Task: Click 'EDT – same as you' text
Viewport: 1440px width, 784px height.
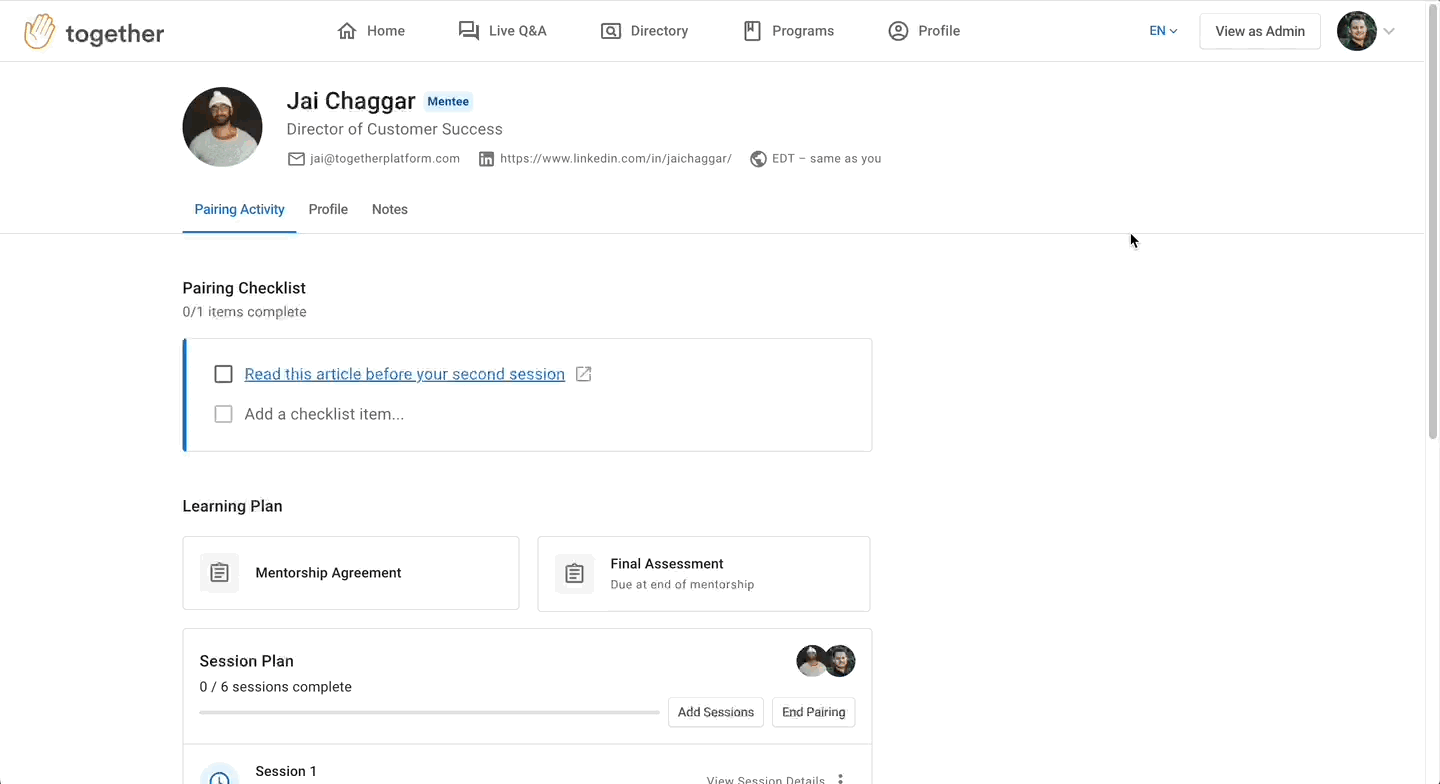Action: pyautogui.click(x=827, y=159)
